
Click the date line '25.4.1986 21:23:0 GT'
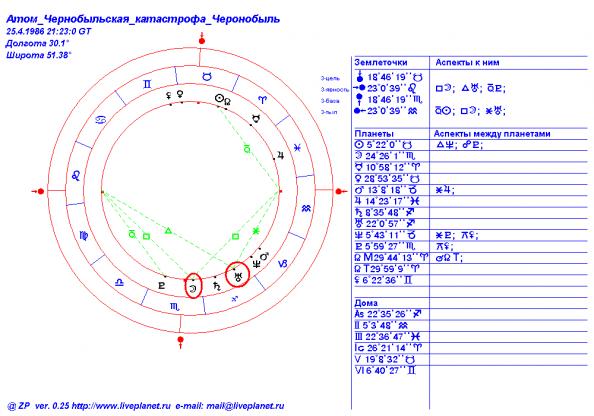(x=48, y=31)
